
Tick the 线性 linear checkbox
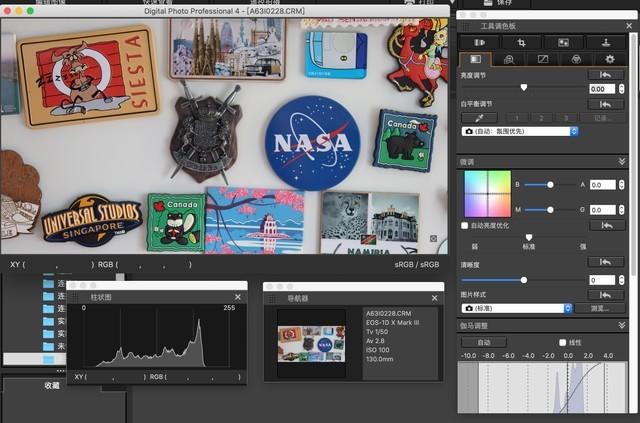coord(562,343)
